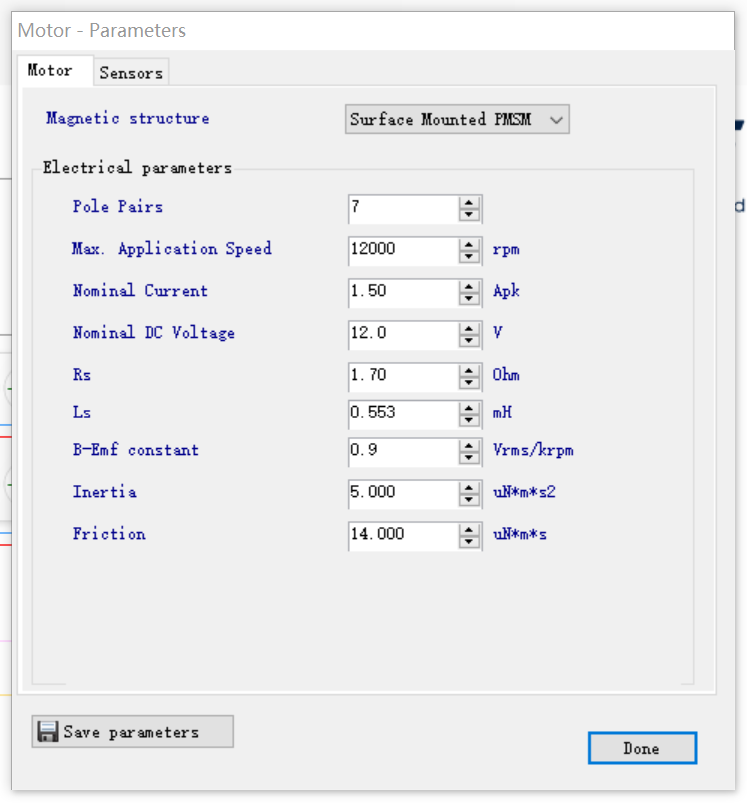
Task: Click the Save parameters floppy disk icon
Action: [x=48, y=732]
